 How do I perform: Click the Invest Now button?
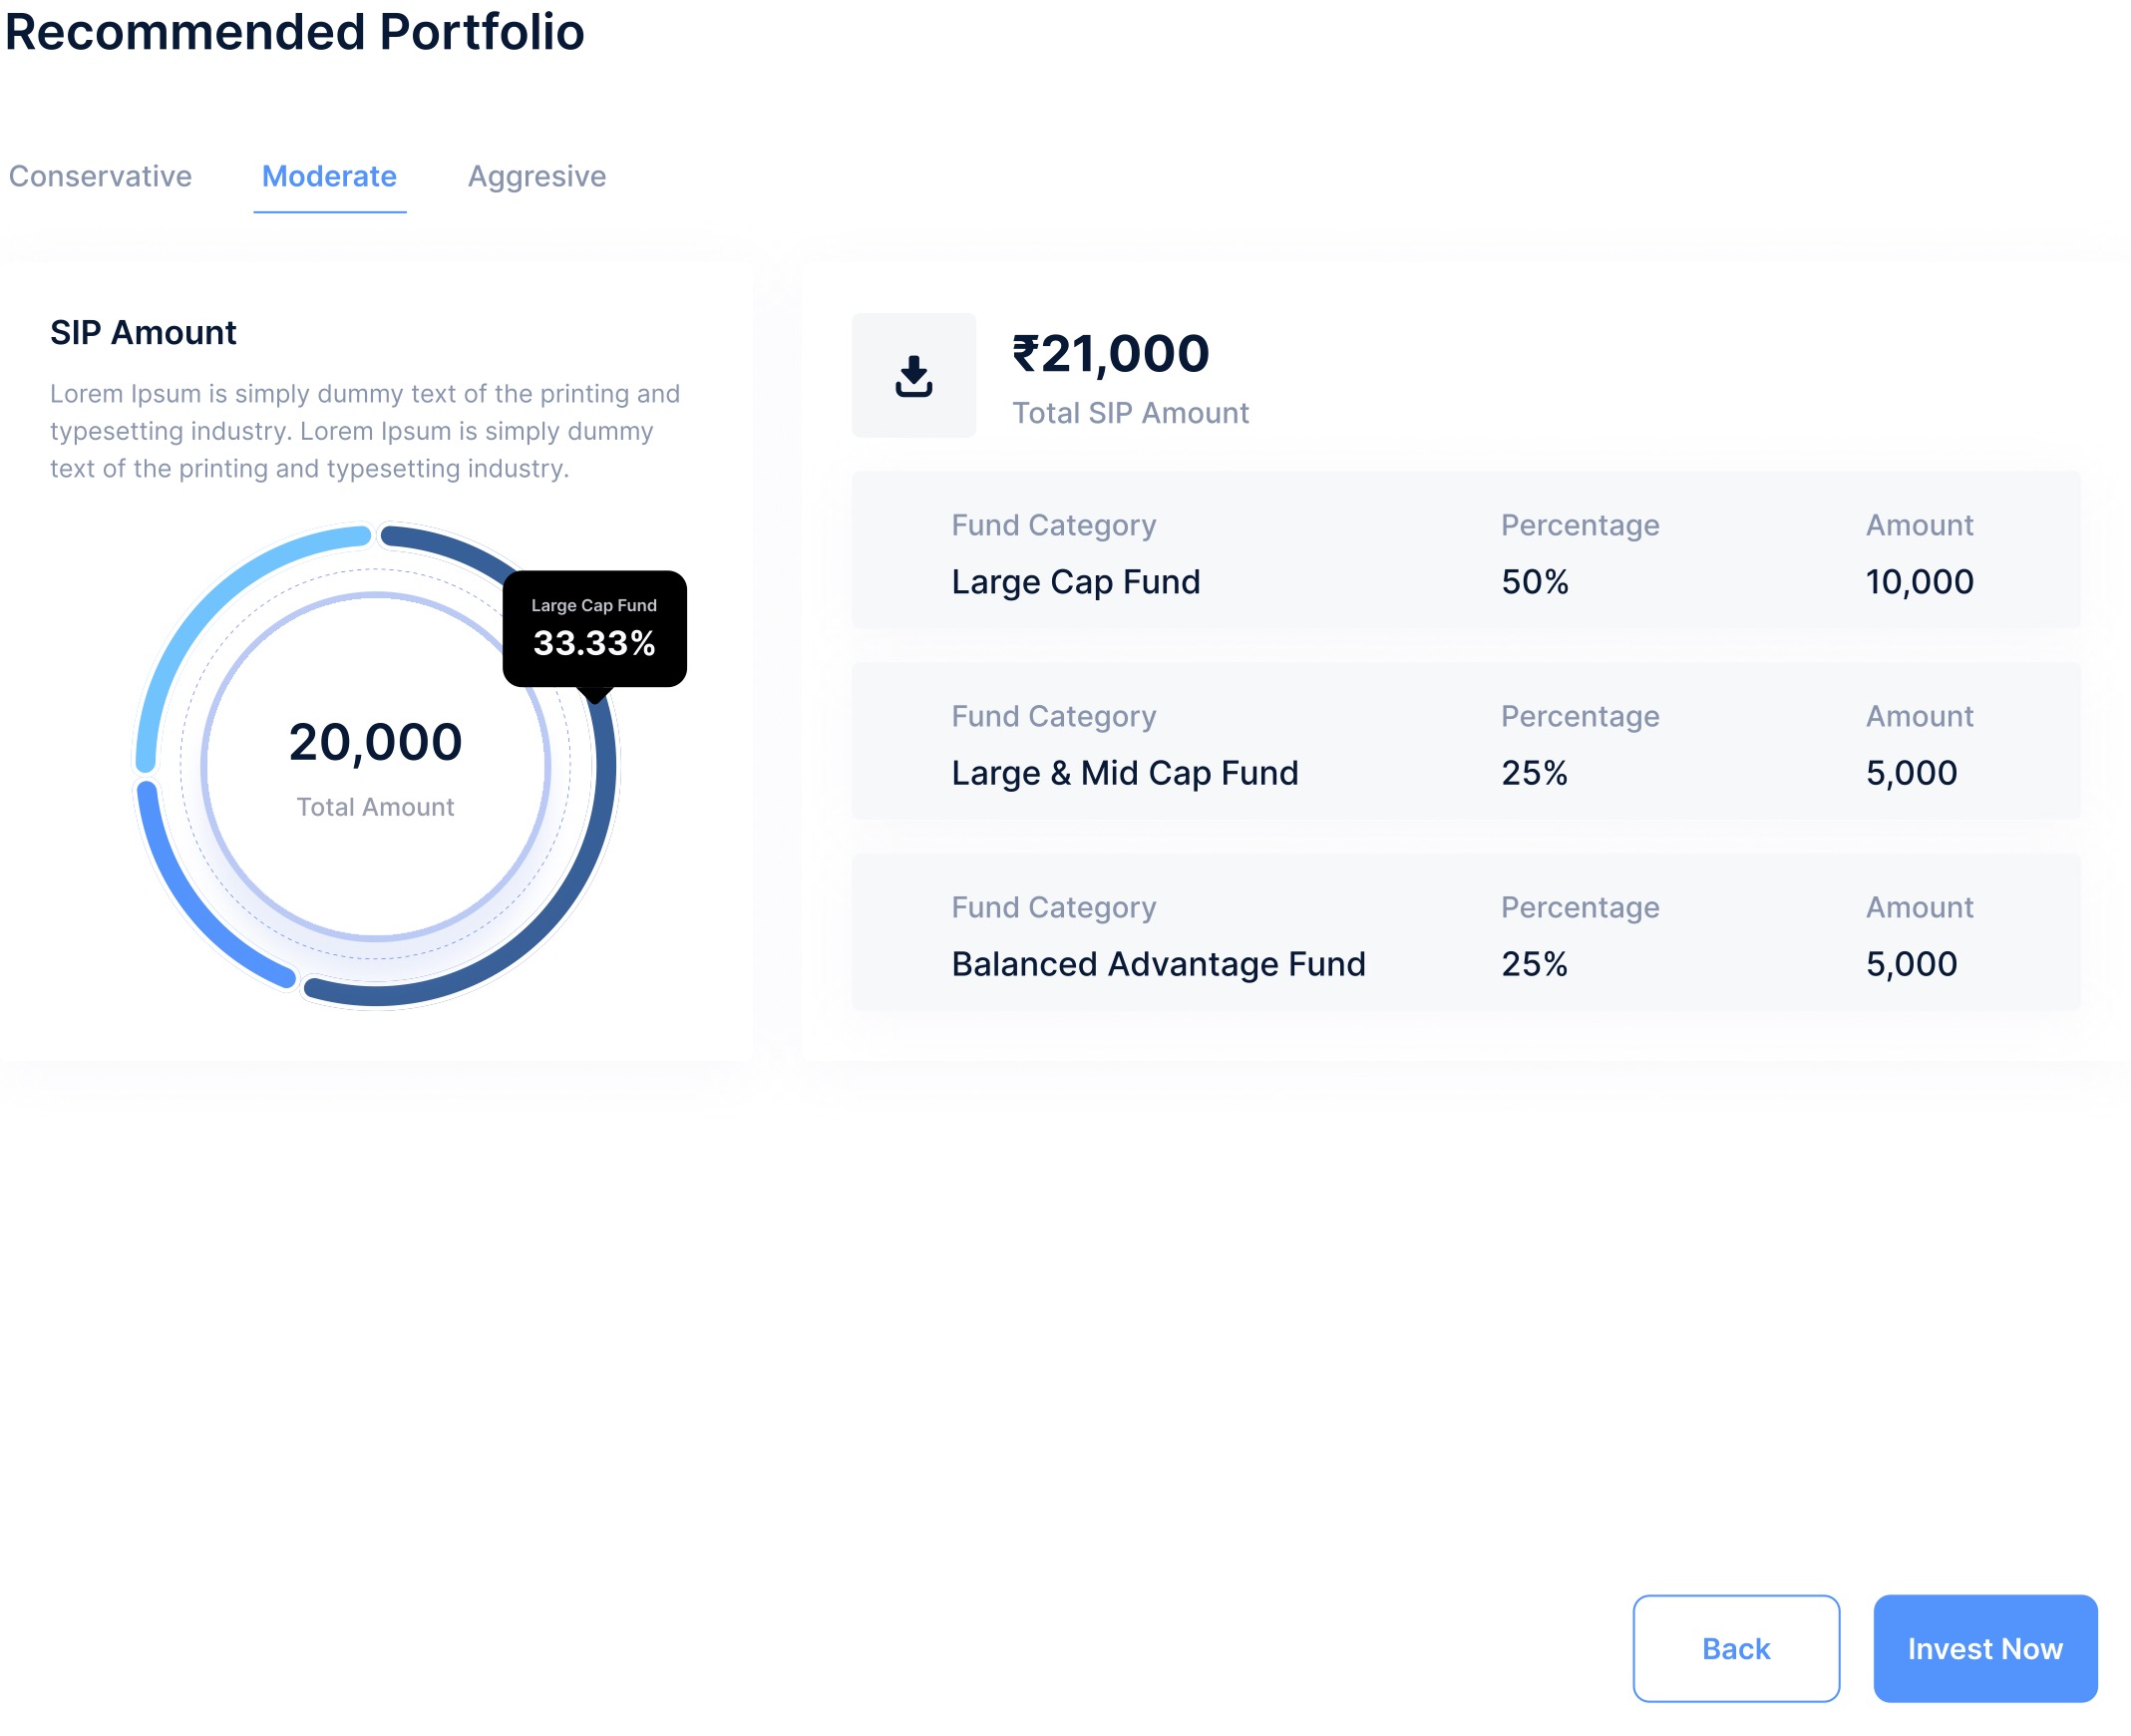[1984, 1648]
